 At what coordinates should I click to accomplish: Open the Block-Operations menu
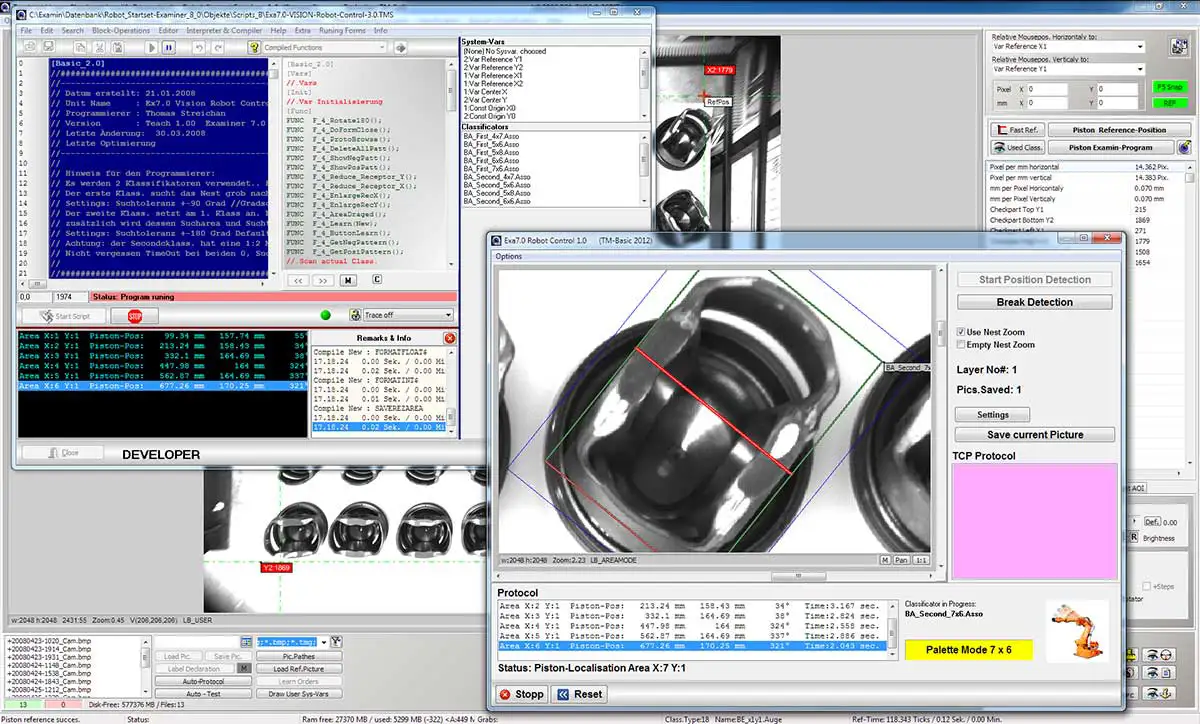pos(121,31)
